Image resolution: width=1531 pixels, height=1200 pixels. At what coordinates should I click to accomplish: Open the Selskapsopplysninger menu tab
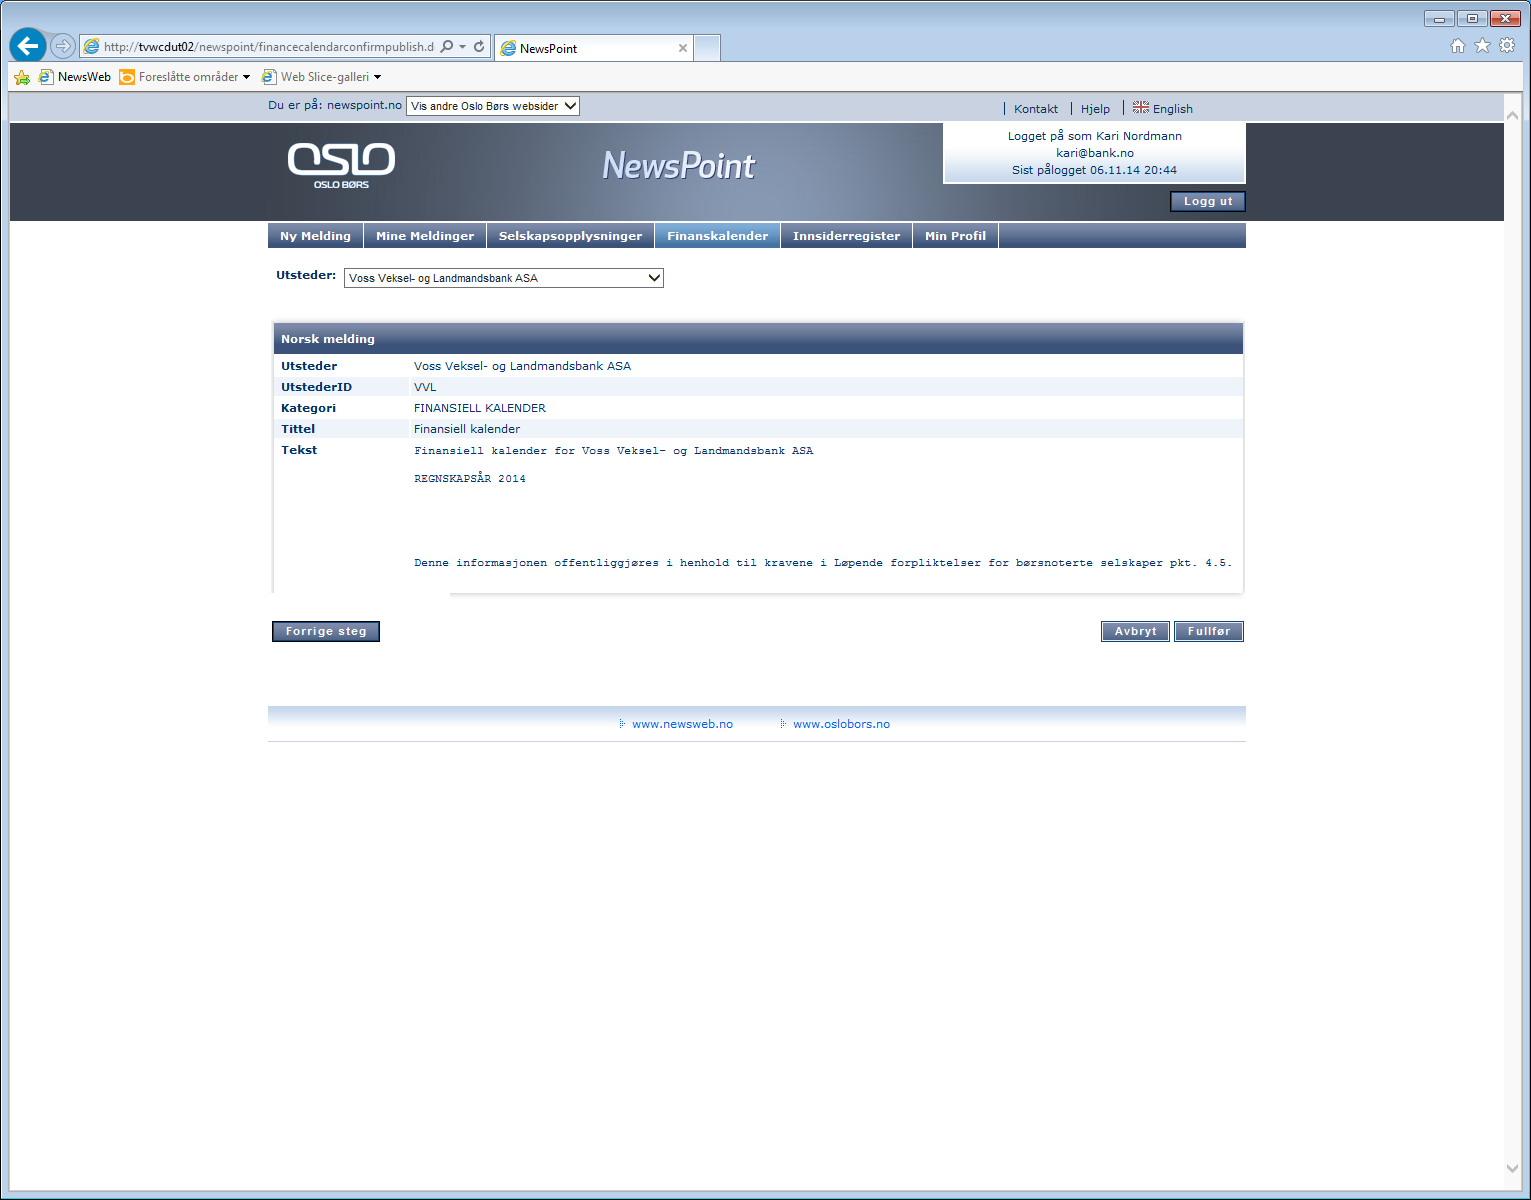[x=570, y=236]
